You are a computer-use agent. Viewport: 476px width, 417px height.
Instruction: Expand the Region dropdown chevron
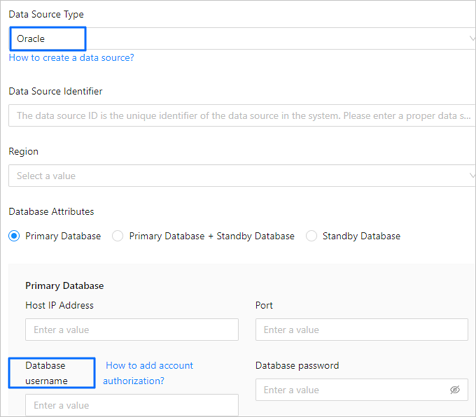[472, 176]
